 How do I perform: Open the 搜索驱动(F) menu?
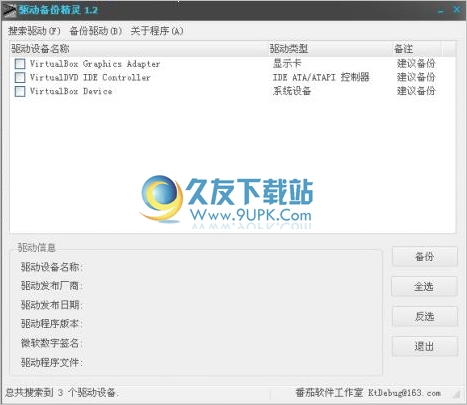[x=34, y=31]
